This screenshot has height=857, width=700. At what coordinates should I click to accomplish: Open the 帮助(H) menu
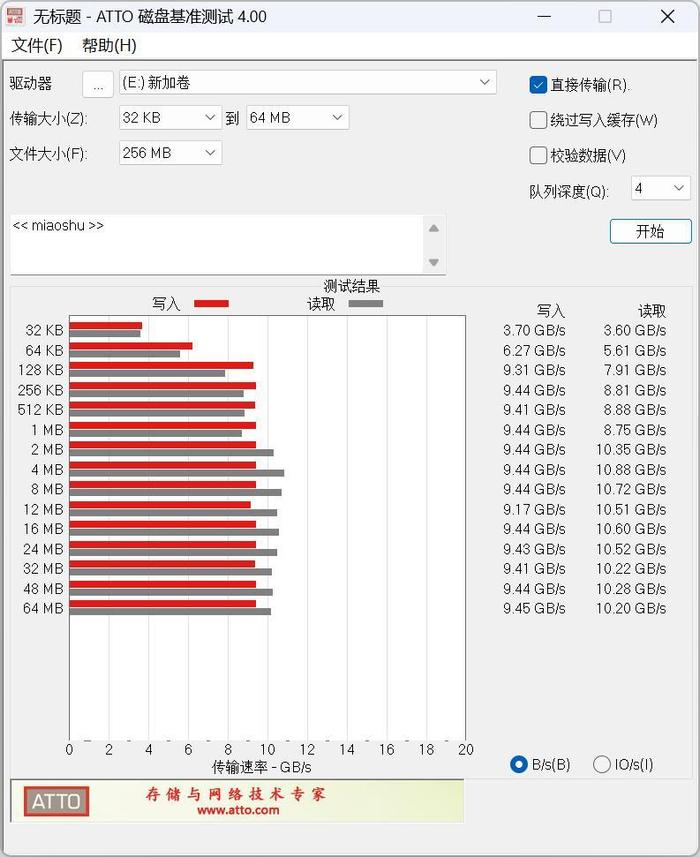tap(109, 45)
